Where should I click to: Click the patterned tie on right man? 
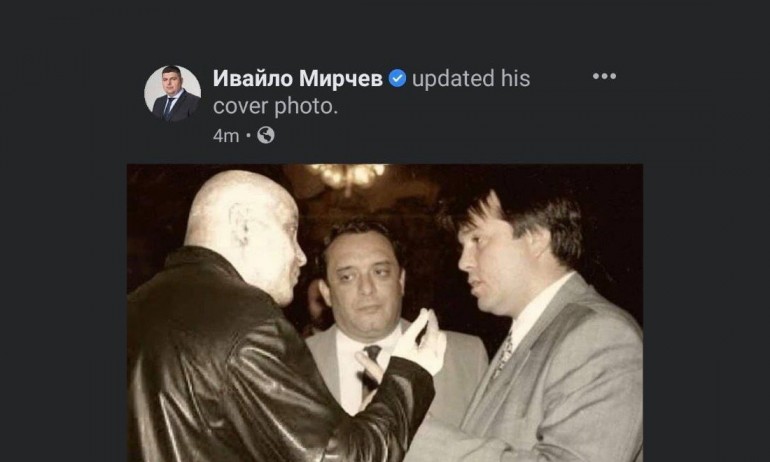point(504,354)
